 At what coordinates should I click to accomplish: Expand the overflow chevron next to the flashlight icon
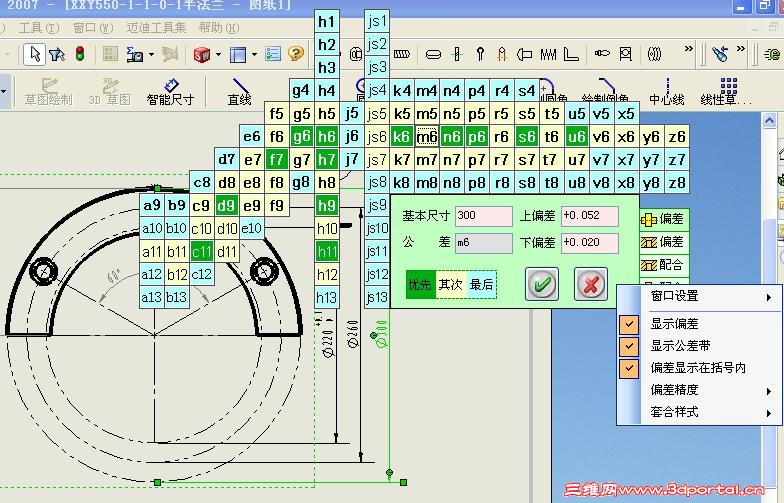741,48
